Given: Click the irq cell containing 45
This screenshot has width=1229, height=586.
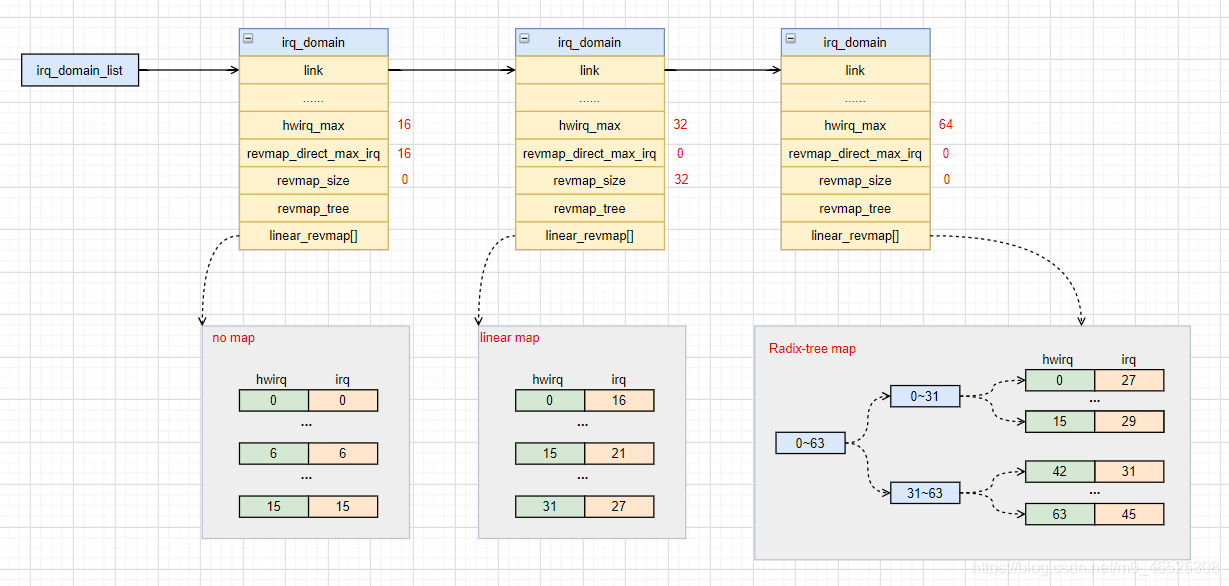Looking at the screenshot, I should pos(1129,515).
